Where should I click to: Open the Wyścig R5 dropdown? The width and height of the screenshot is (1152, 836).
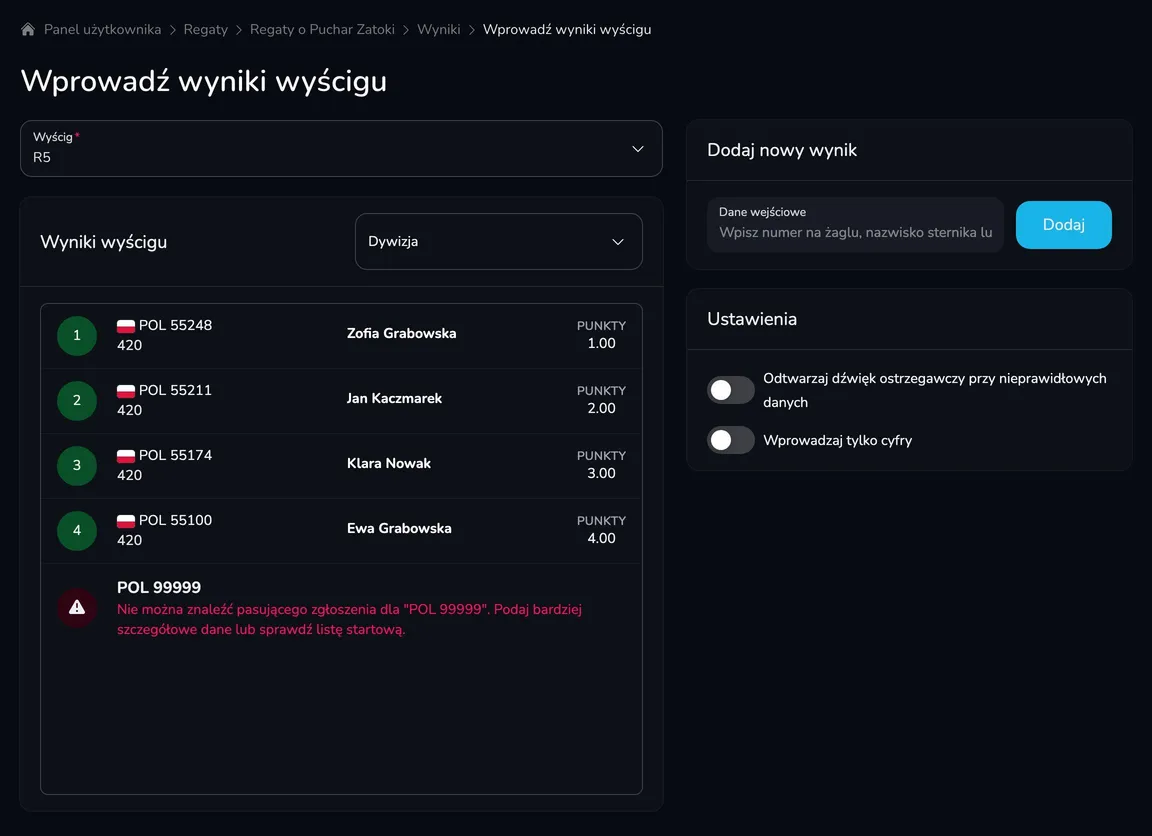pyautogui.click(x=341, y=148)
